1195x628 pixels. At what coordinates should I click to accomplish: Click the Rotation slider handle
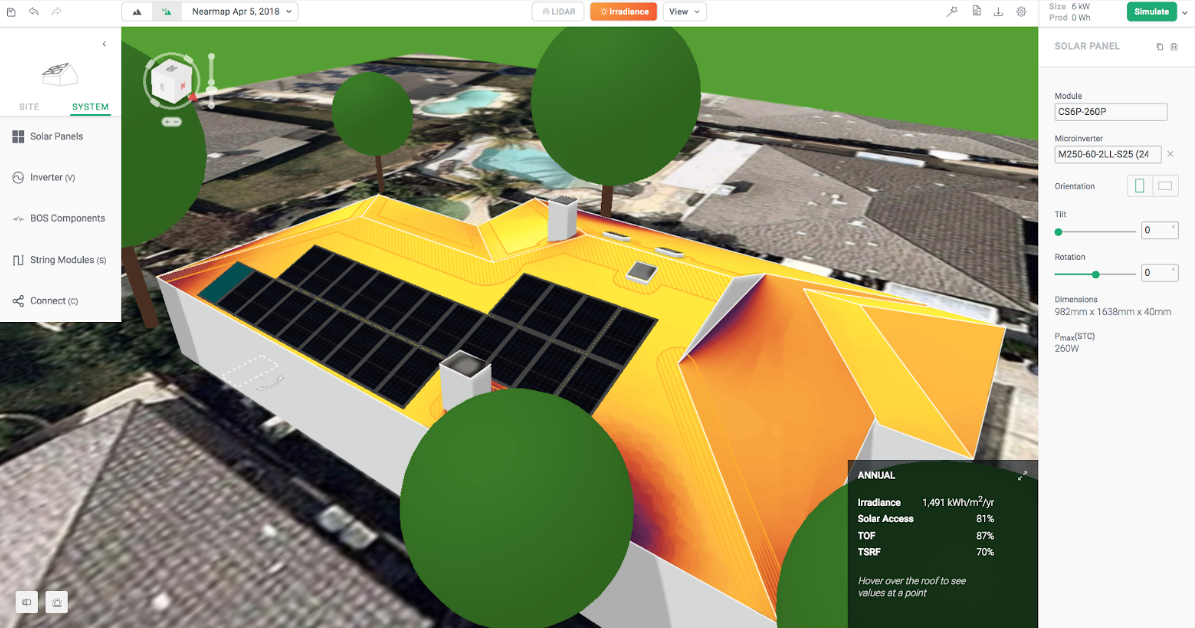(x=1096, y=274)
